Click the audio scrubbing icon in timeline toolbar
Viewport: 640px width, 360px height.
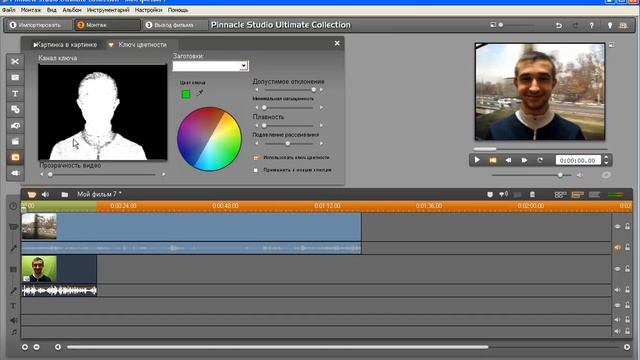[504, 195]
